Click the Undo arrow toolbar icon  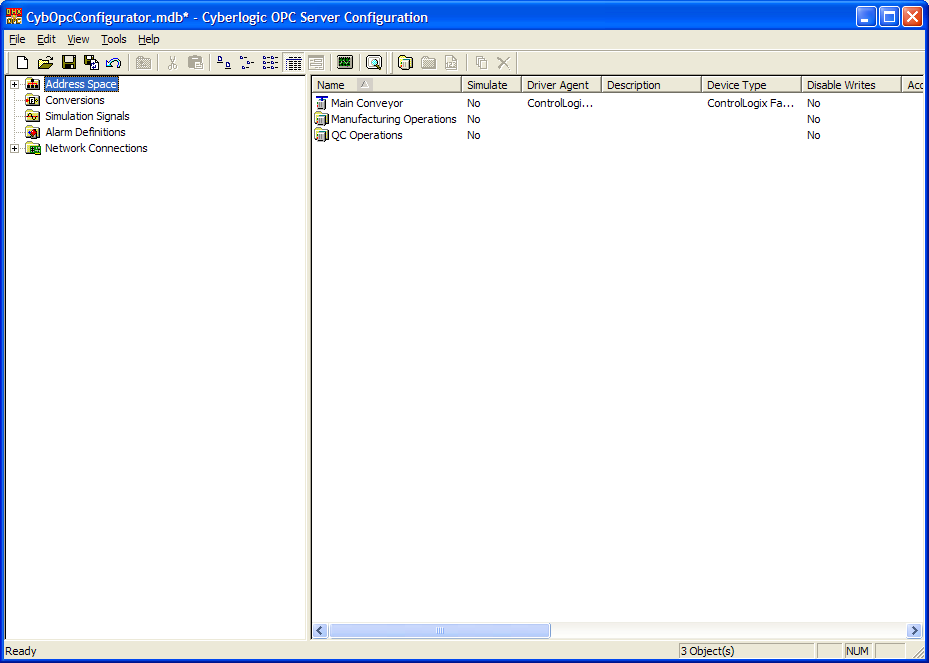(x=114, y=63)
